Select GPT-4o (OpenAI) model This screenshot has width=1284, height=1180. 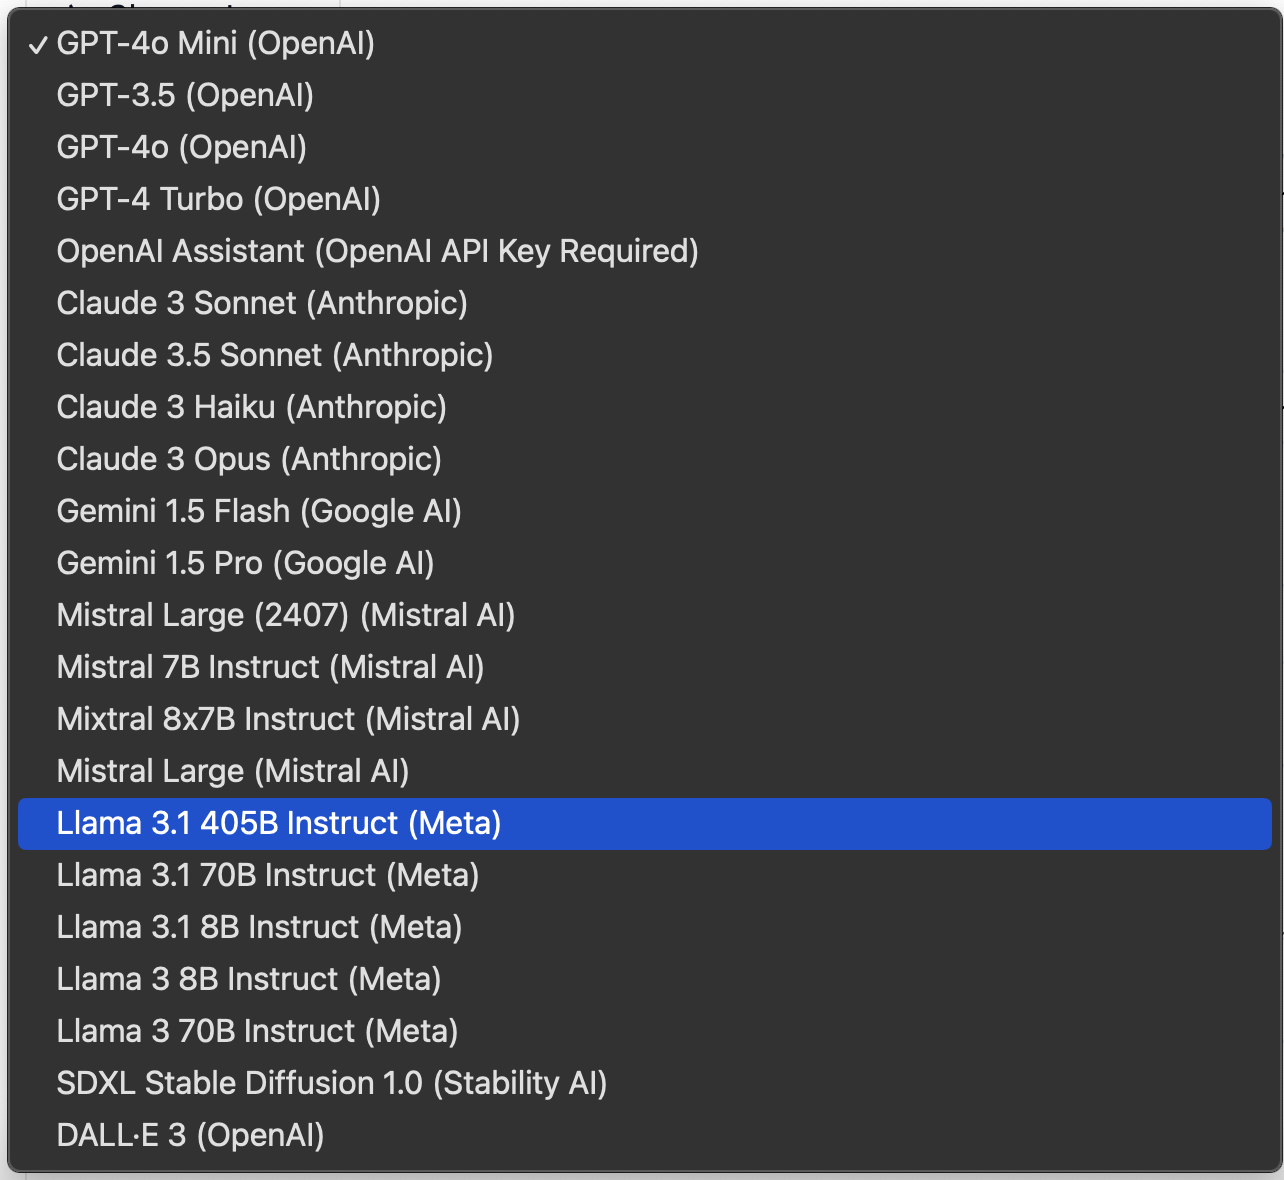point(181,148)
